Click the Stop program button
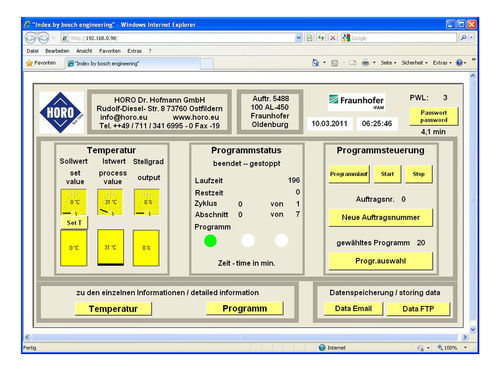Image resolution: width=500 pixels, height=371 pixels. 419,174
